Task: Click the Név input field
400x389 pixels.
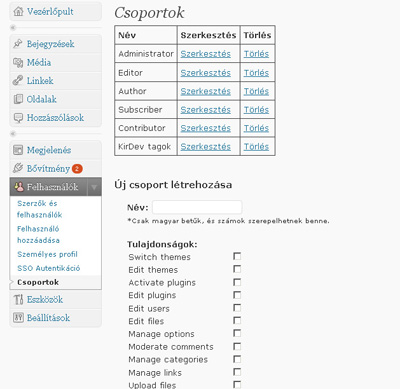Action: pyautogui.click(x=197, y=207)
